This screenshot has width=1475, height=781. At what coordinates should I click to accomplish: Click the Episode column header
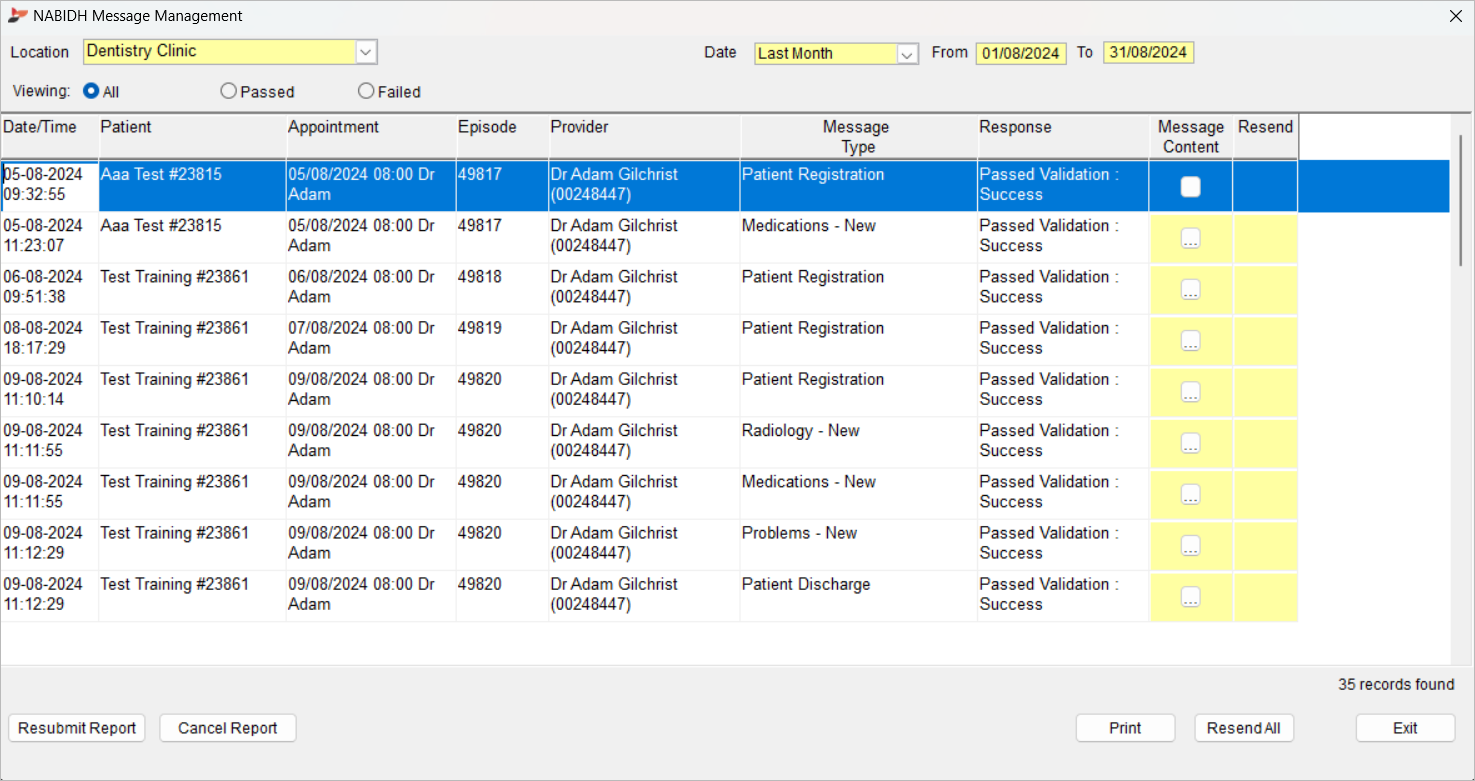[502, 137]
